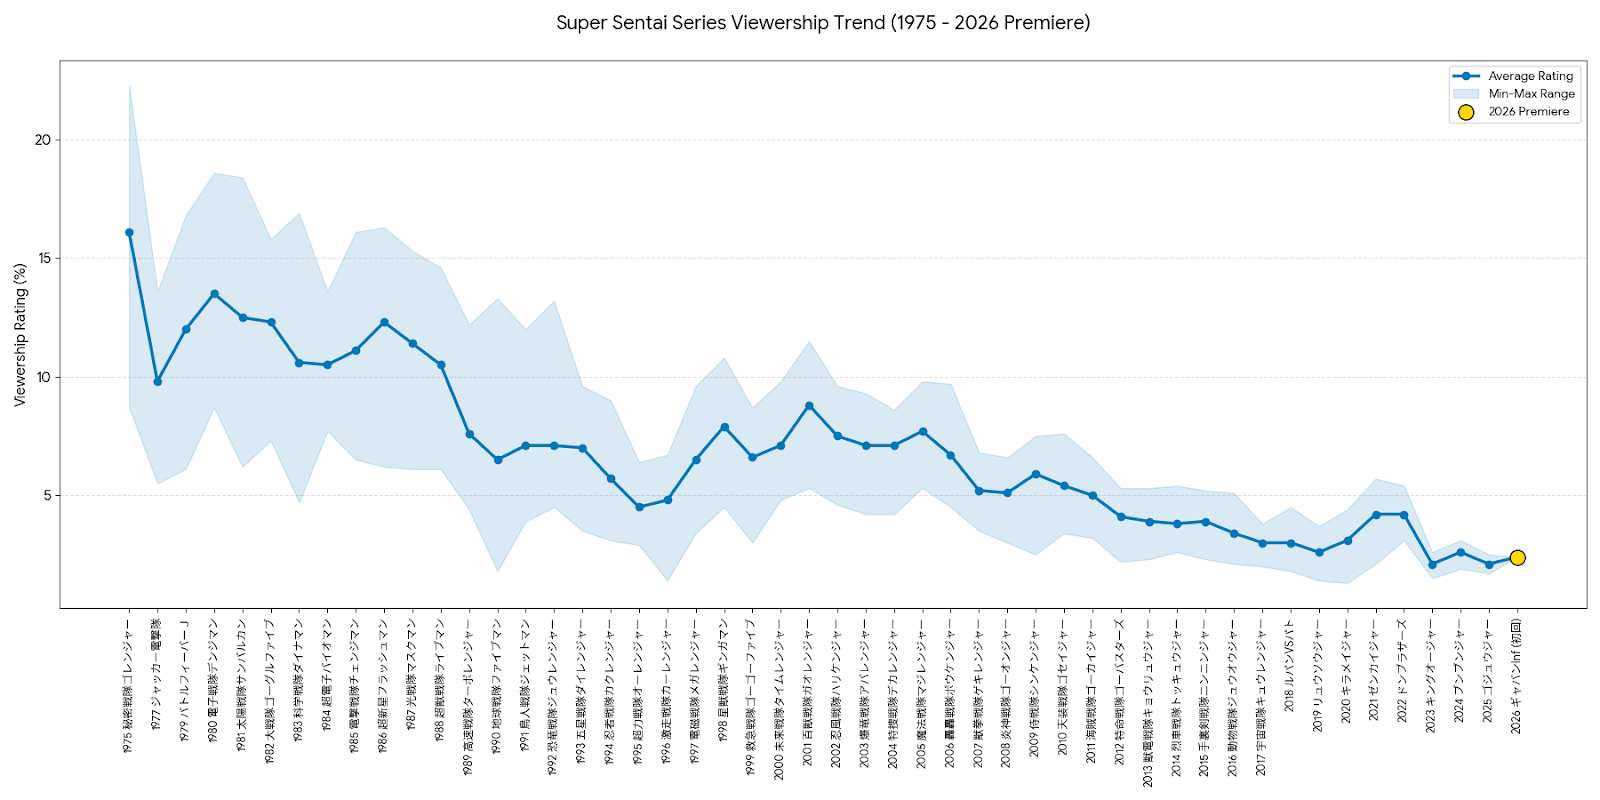
Task: Click the 2021 data point marker
Action: pos(1376,515)
